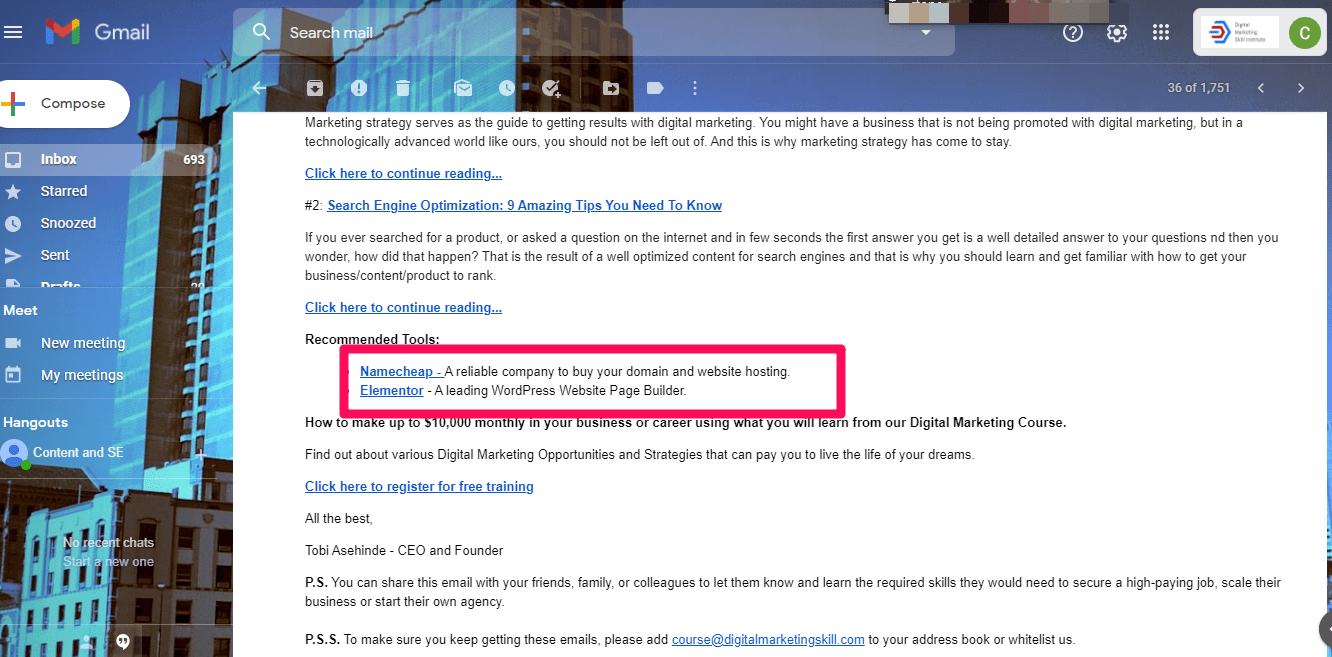
Task: Open the Move to folder icon
Action: (x=611, y=88)
